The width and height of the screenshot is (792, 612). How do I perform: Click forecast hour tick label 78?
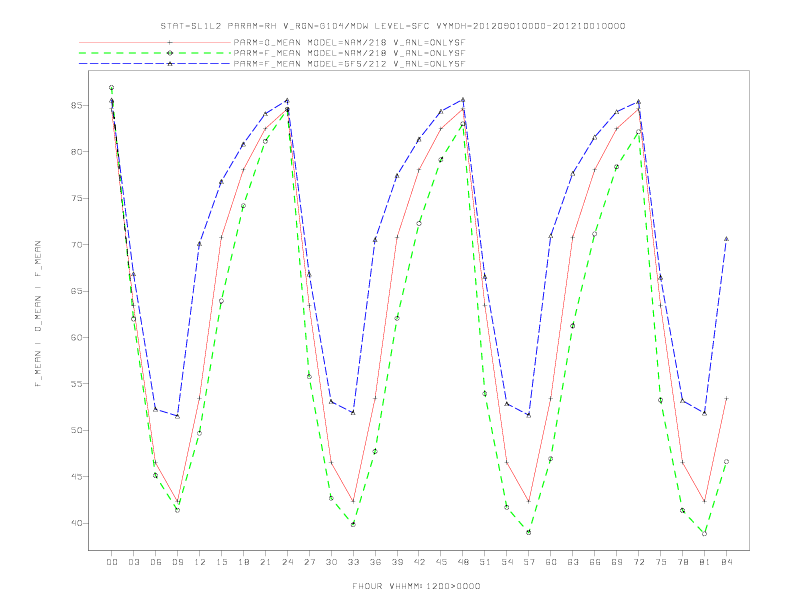683,562
